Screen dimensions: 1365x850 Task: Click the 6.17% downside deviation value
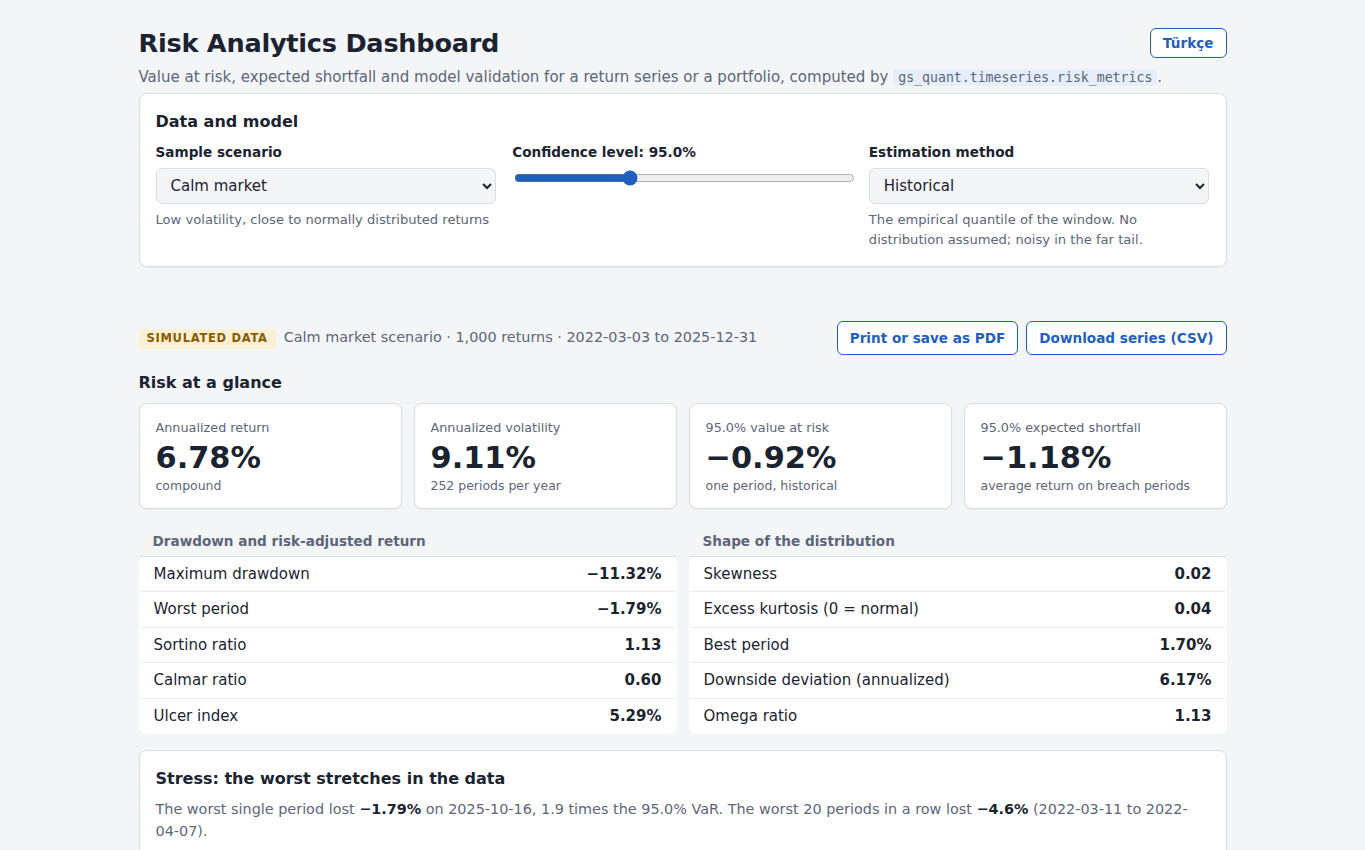(1185, 680)
